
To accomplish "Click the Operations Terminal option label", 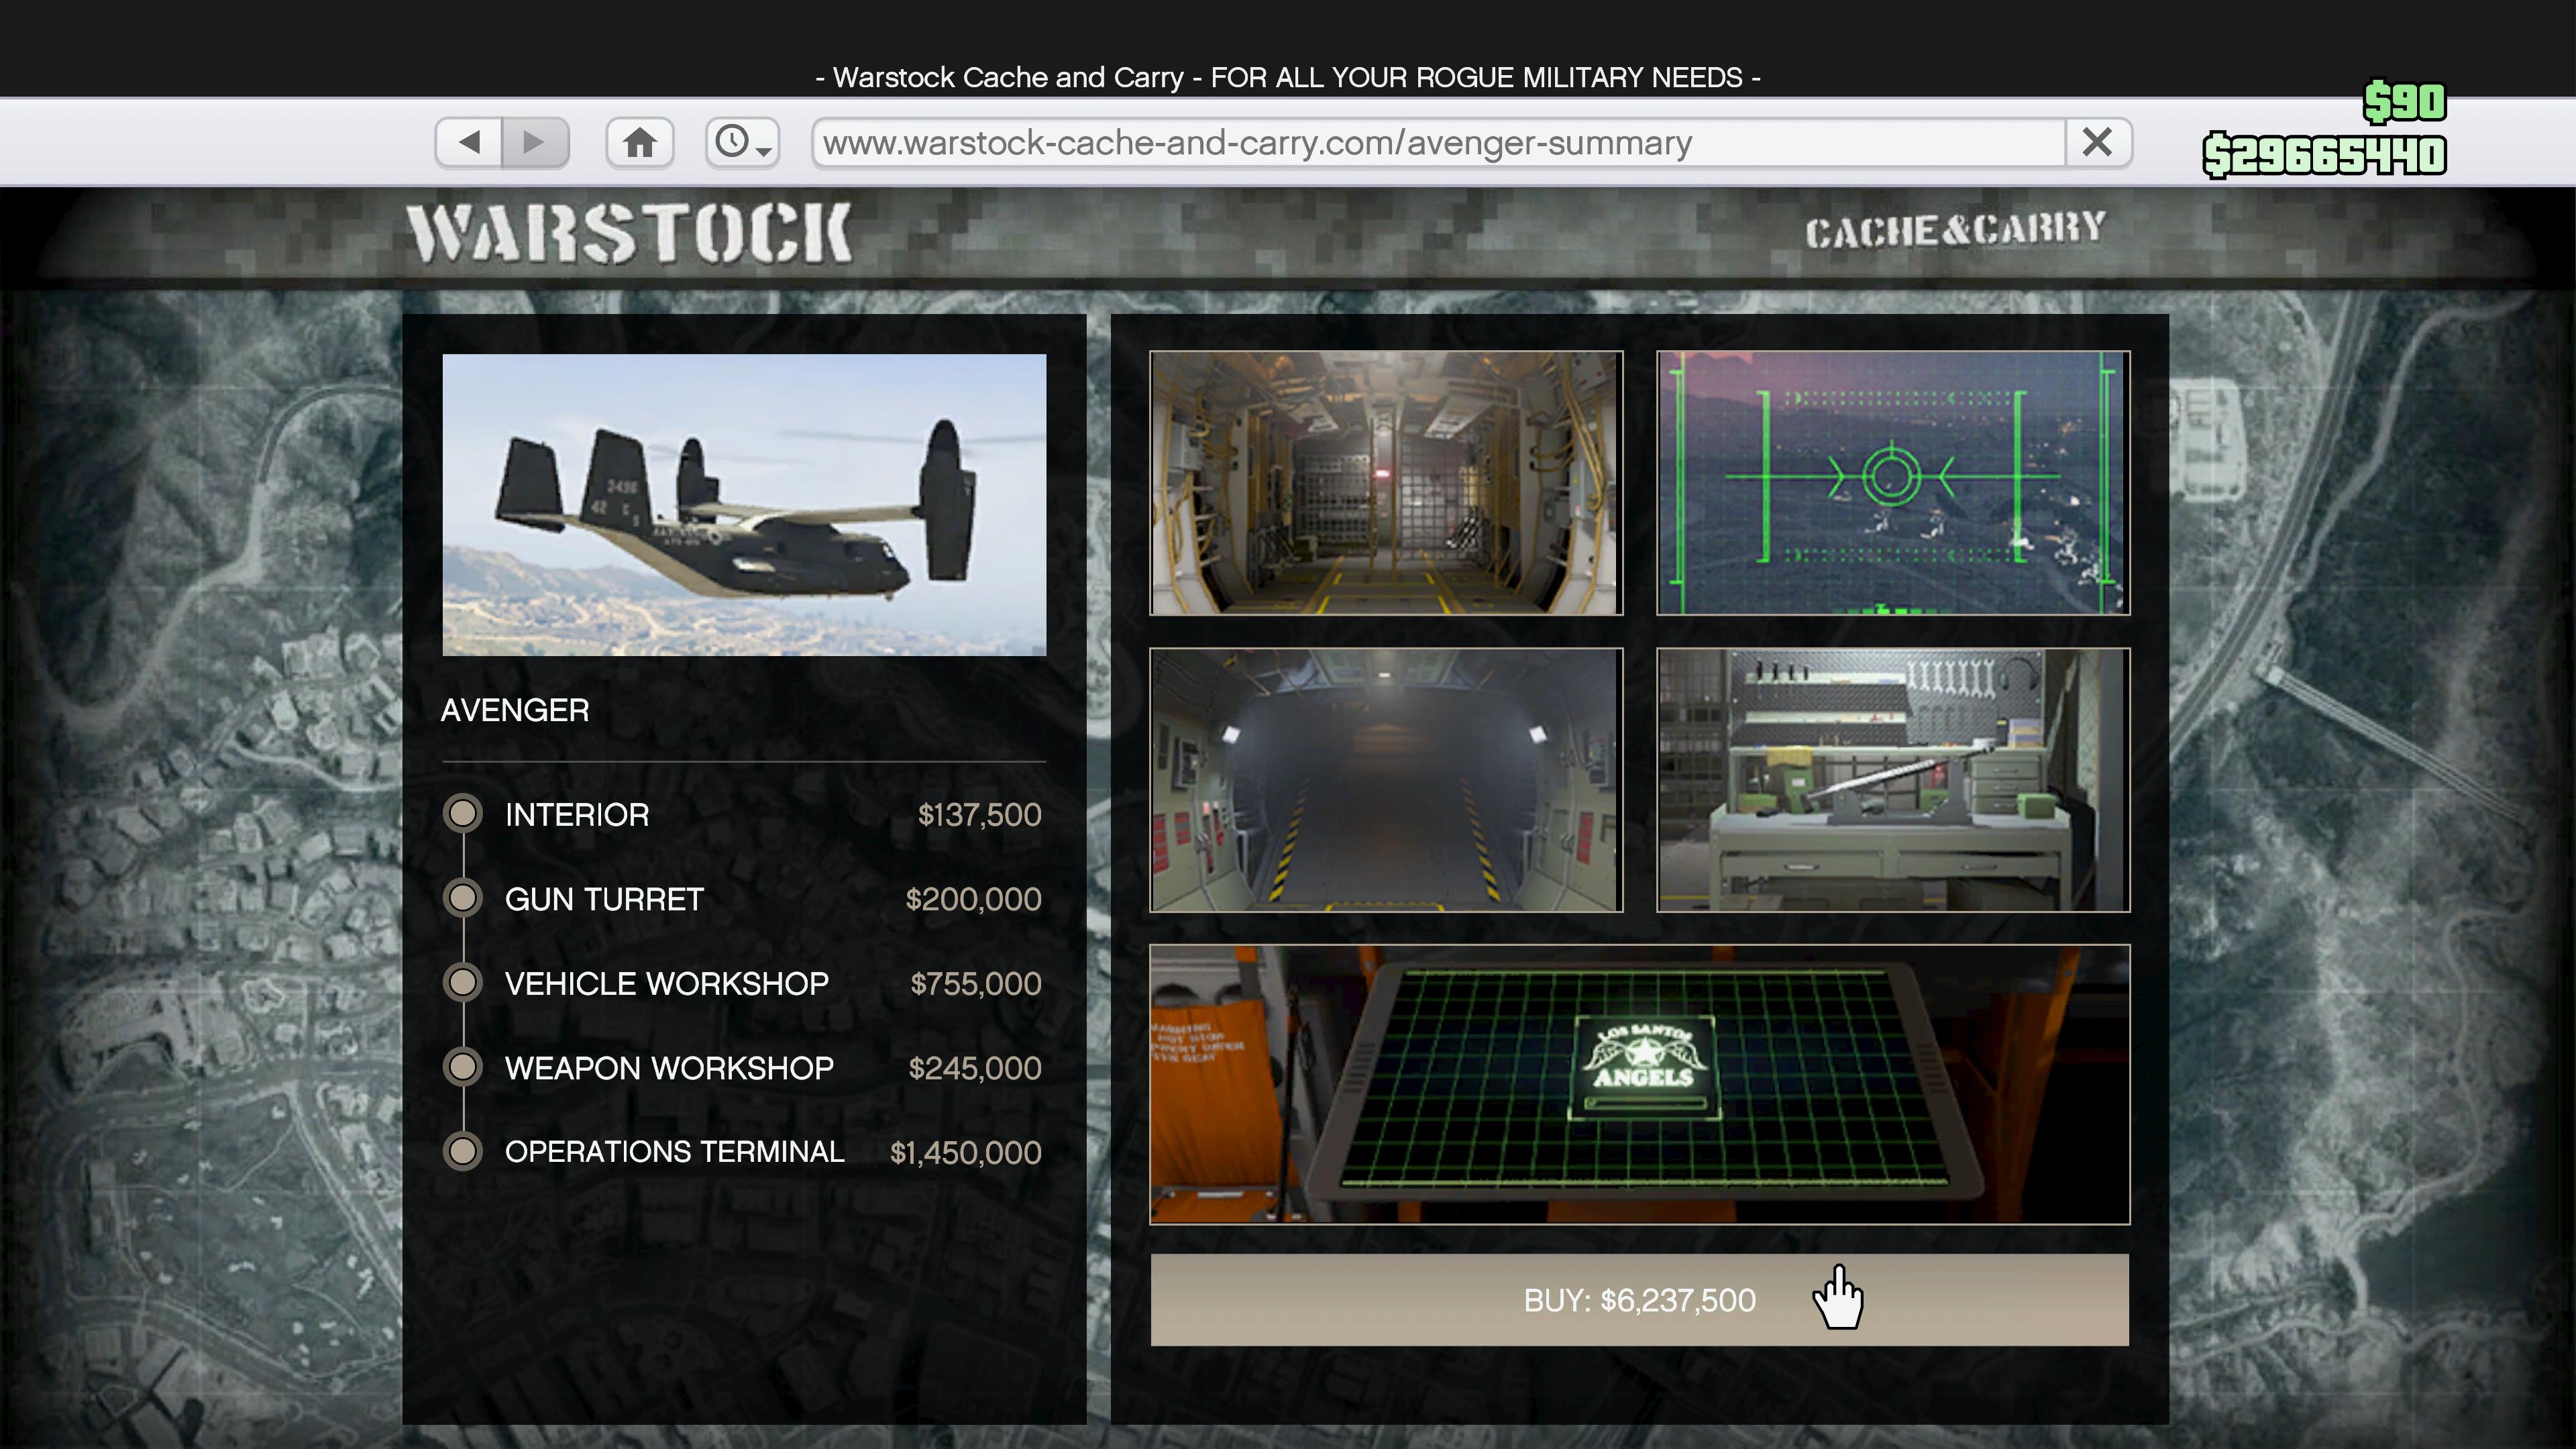I will (x=674, y=1152).
